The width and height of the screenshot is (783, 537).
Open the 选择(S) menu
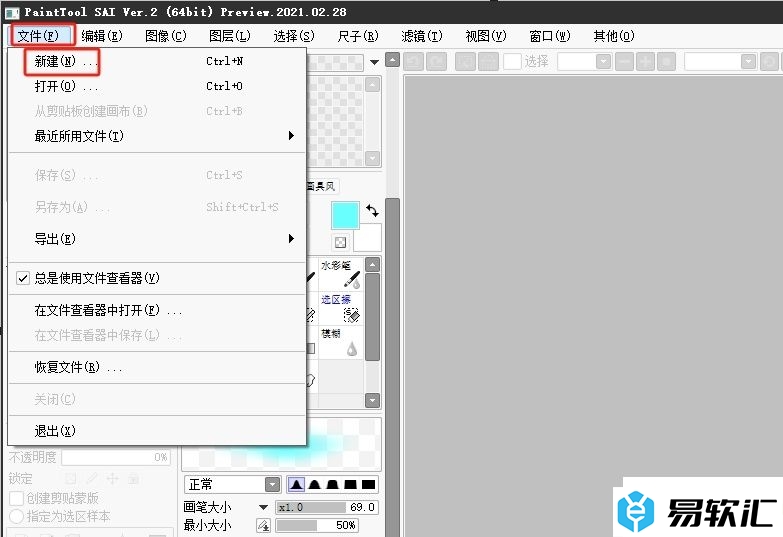[x=294, y=36]
